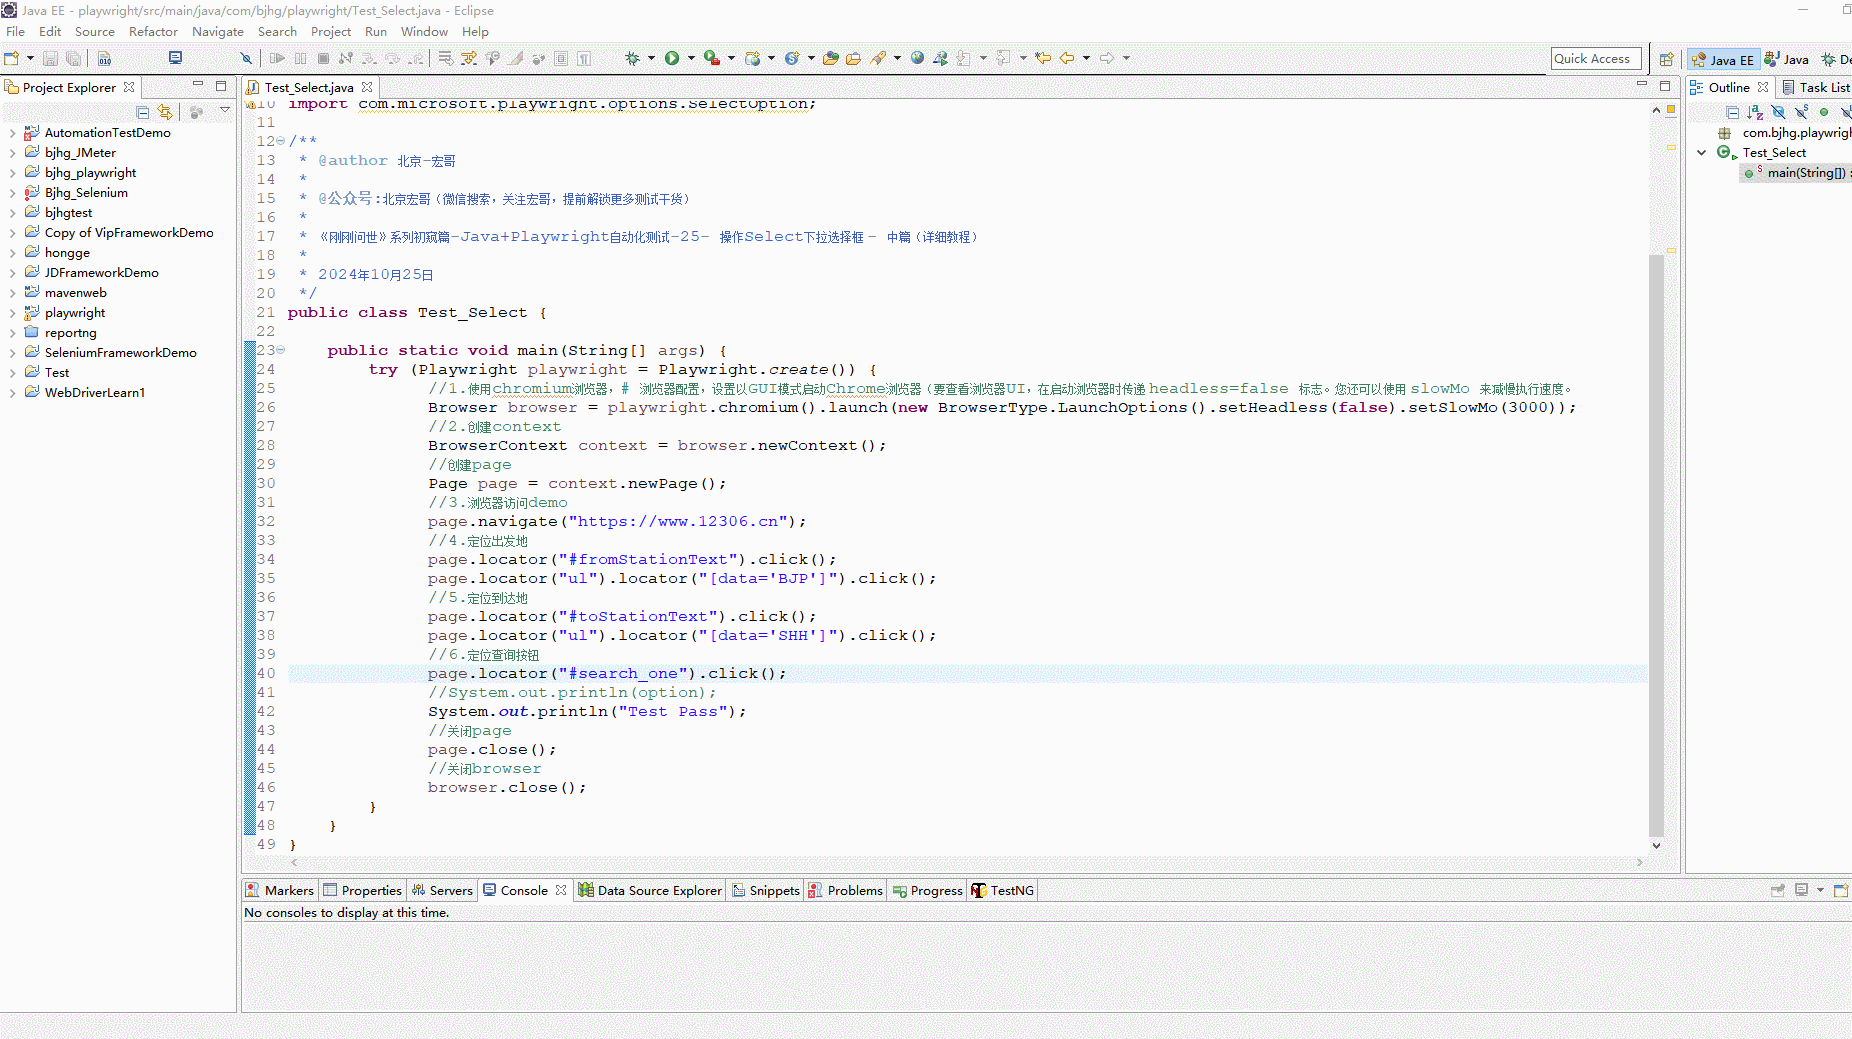Click the Step Over debug icon
Viewport: 1852px width, 1039px height.
pyautogui.click(x=393, y=58)
